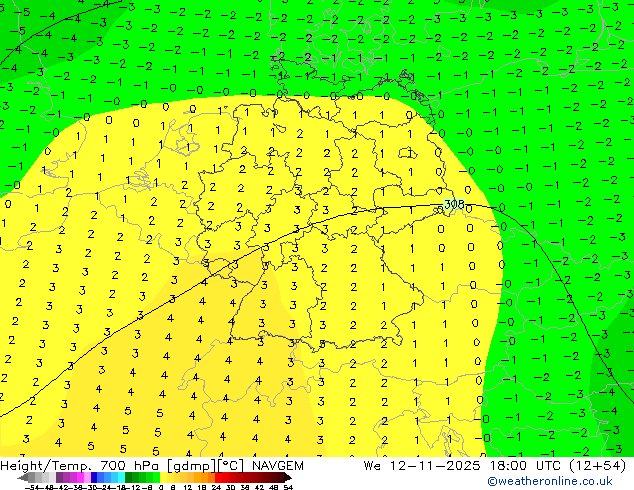Click the 'Height/Temp. 700 hPa' map title

(x=80, y=466)
